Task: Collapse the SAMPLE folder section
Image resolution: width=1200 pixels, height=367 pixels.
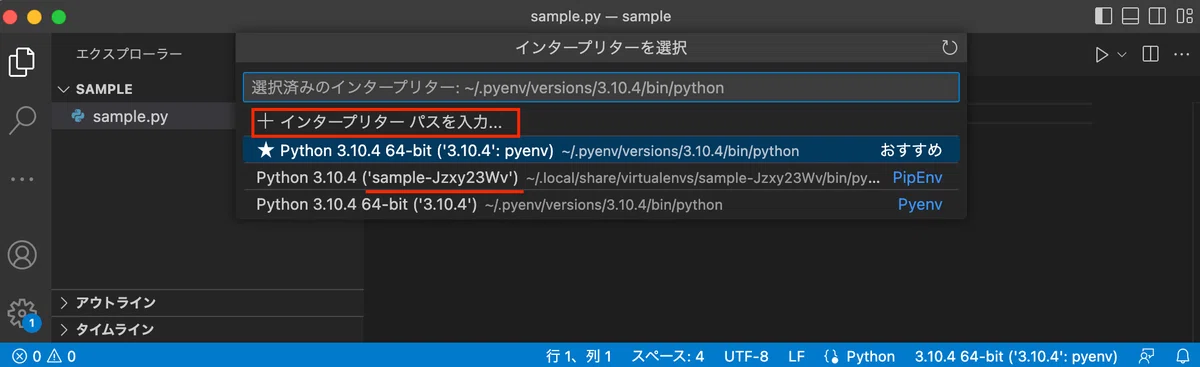Action: click(207, 89)
